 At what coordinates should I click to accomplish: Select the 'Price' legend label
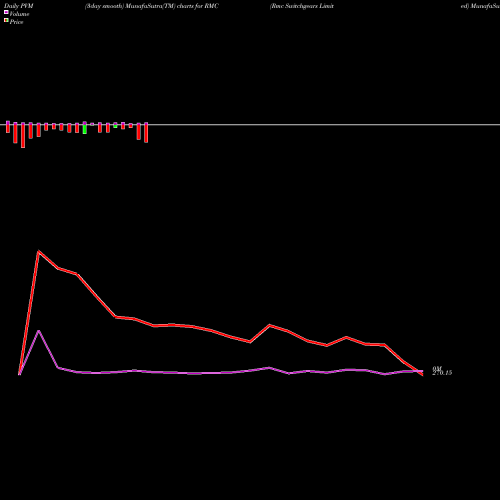pos(16,22)
